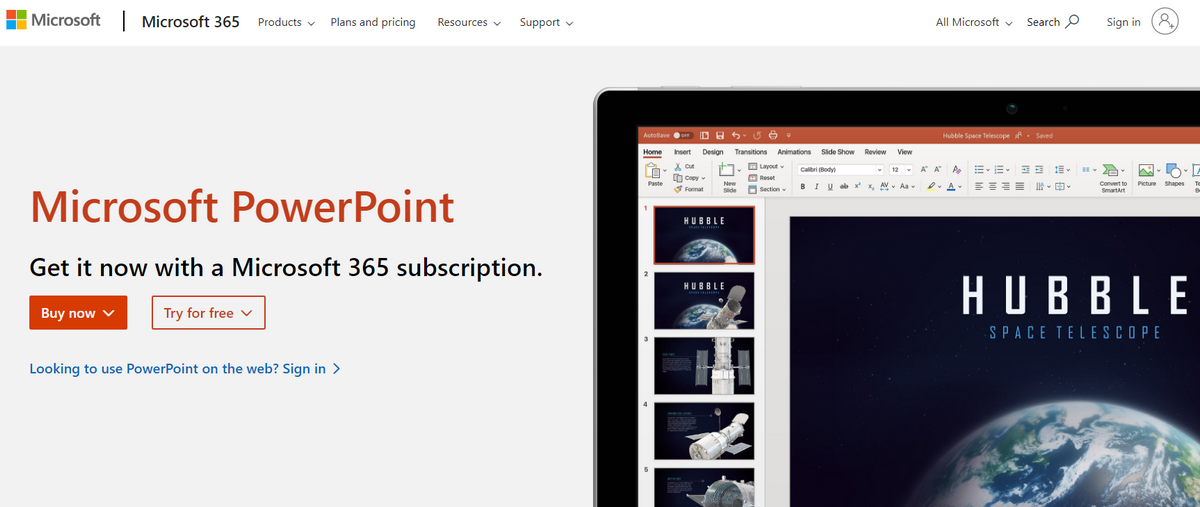This screenshot has height=507, width=1200.
Task: Switch to the Slide Show tab
Action: [838, 152]
